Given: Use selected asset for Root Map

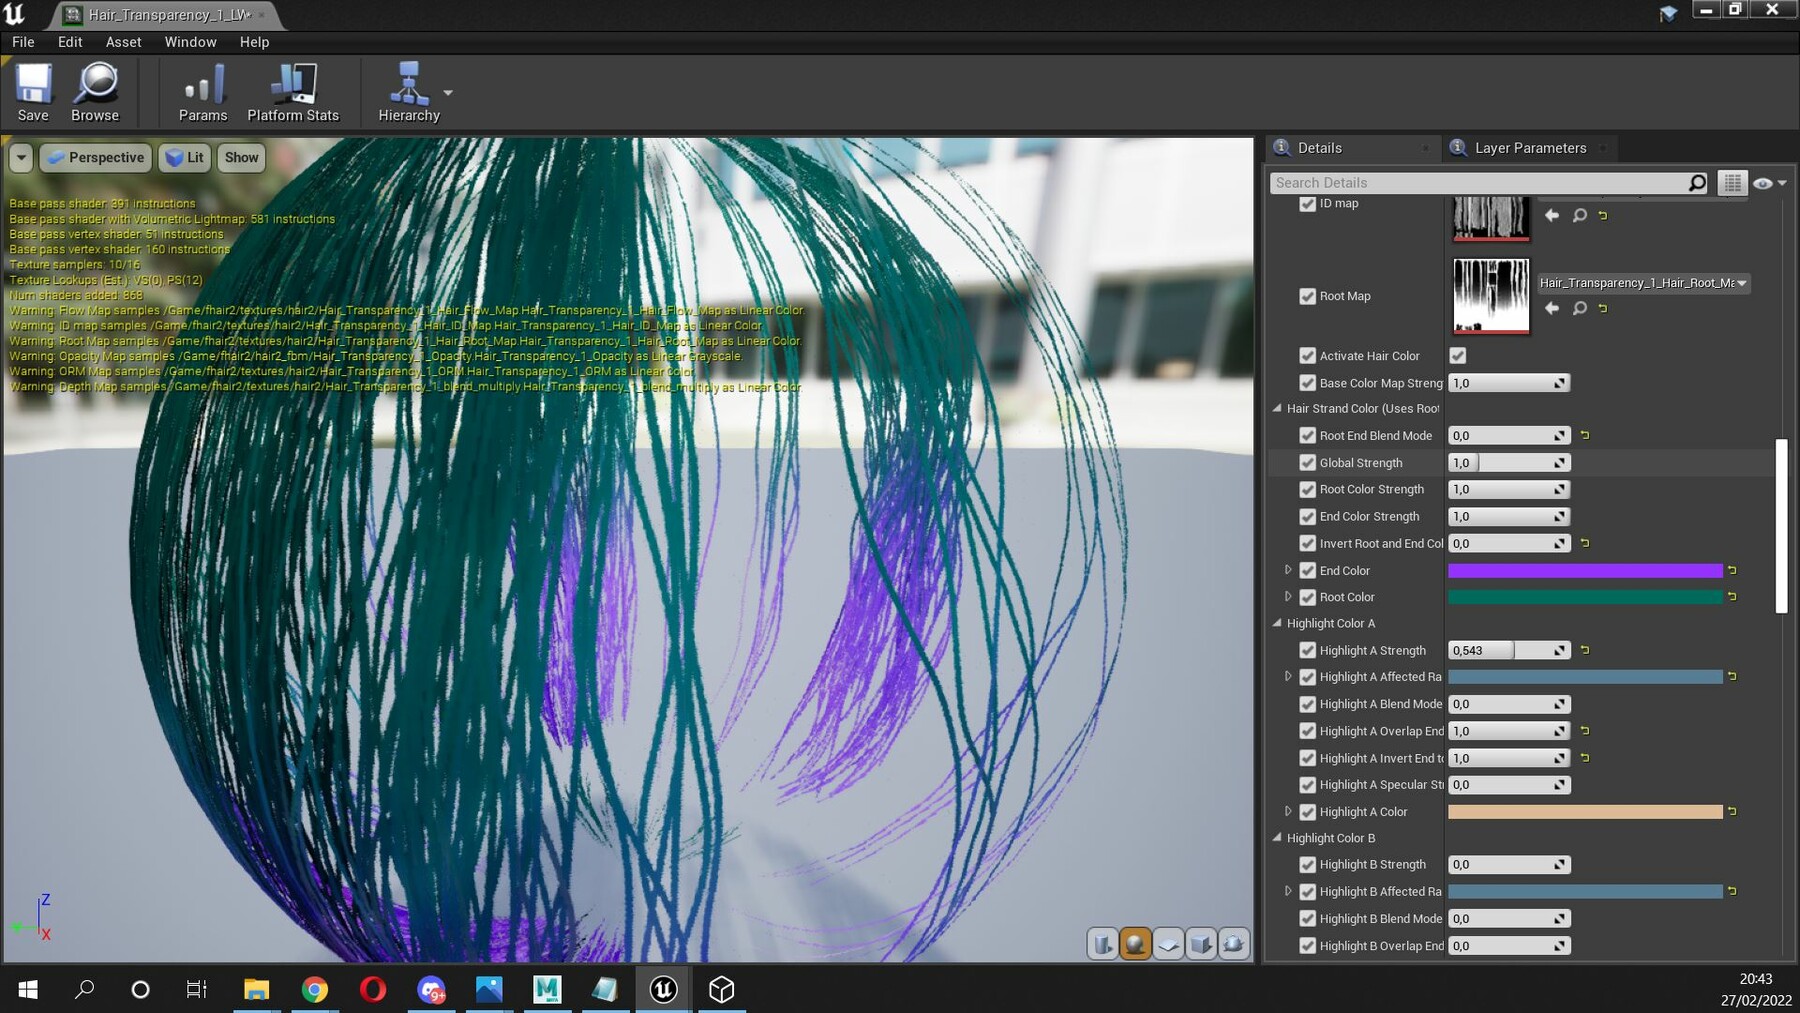Looking at the screenshot, I should [x=1552, y=308].
